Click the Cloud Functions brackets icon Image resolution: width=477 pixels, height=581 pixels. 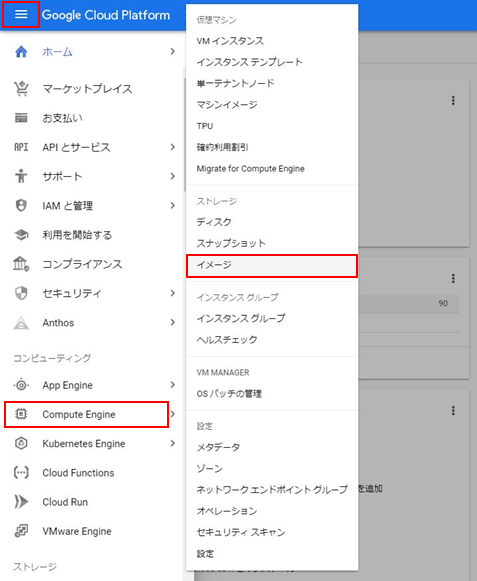pos(21,472)
